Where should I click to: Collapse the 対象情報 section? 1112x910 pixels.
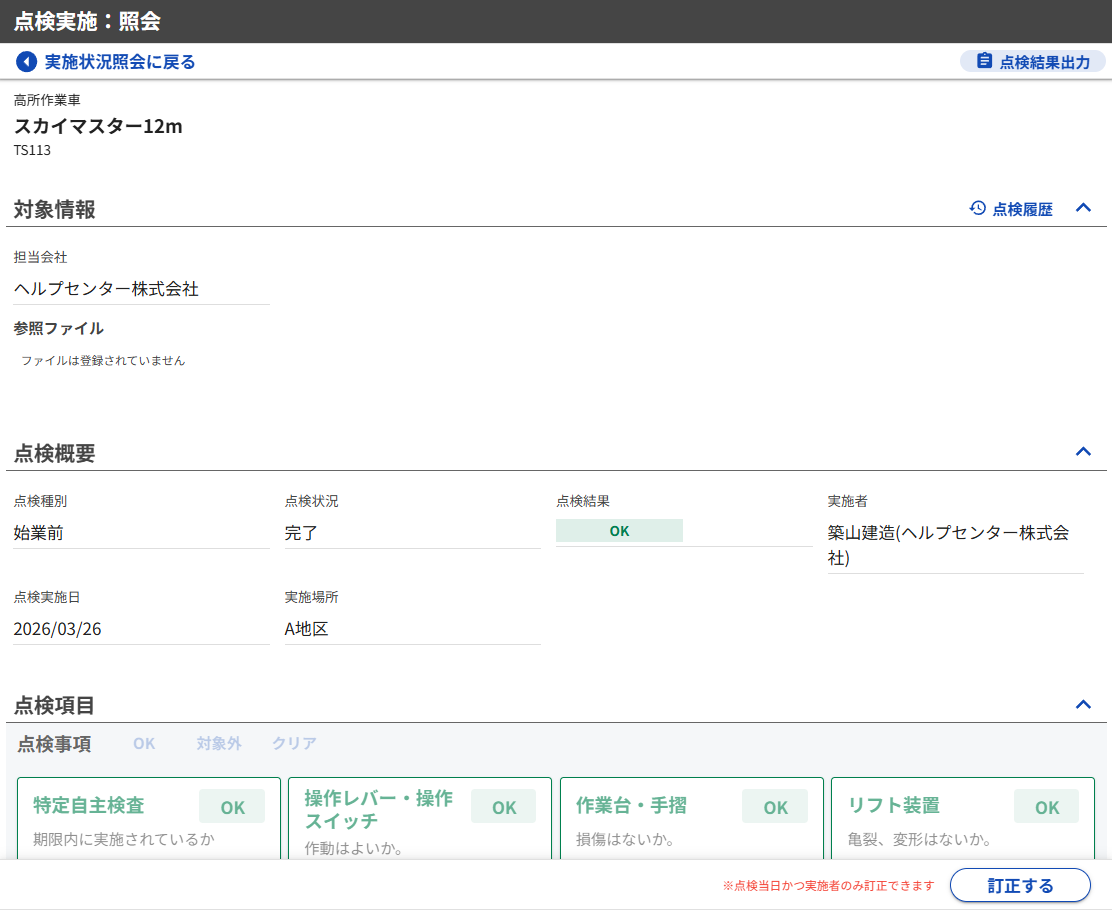(x=1083, y=208)
